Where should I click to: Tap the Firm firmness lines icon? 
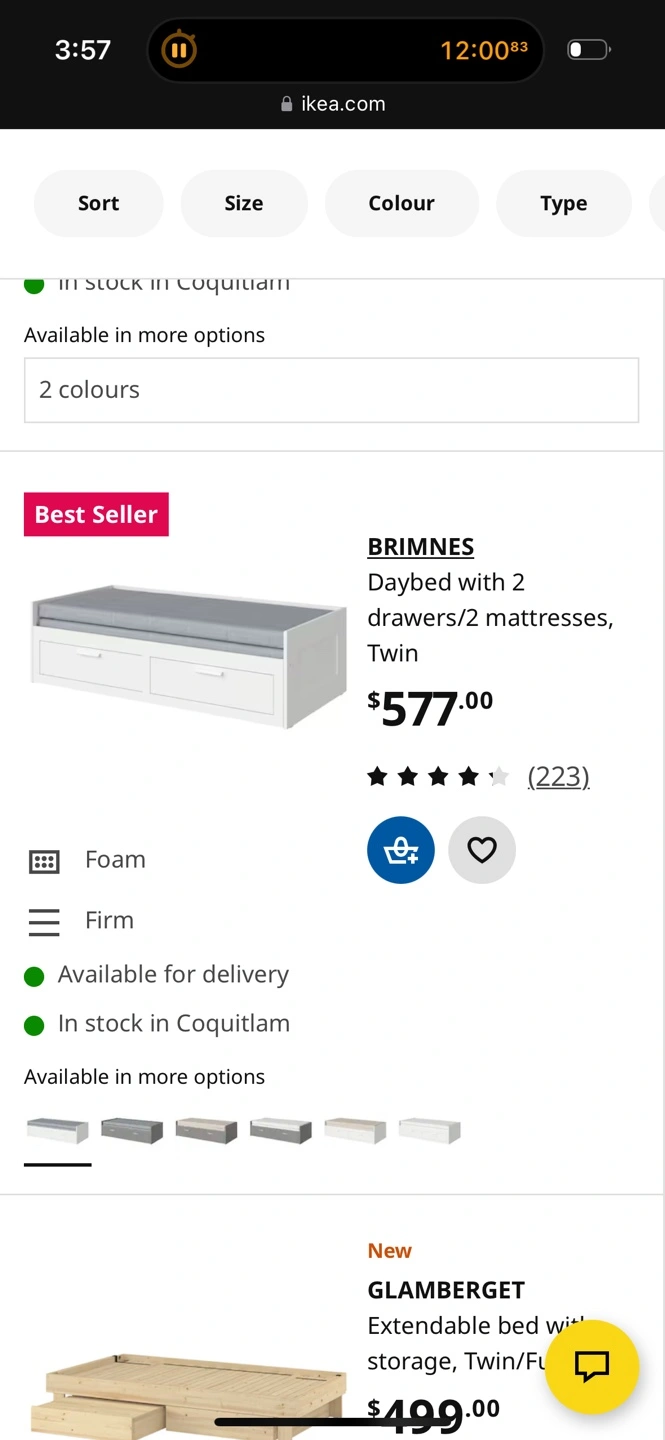pyautogui.click(x=44, y=921)
